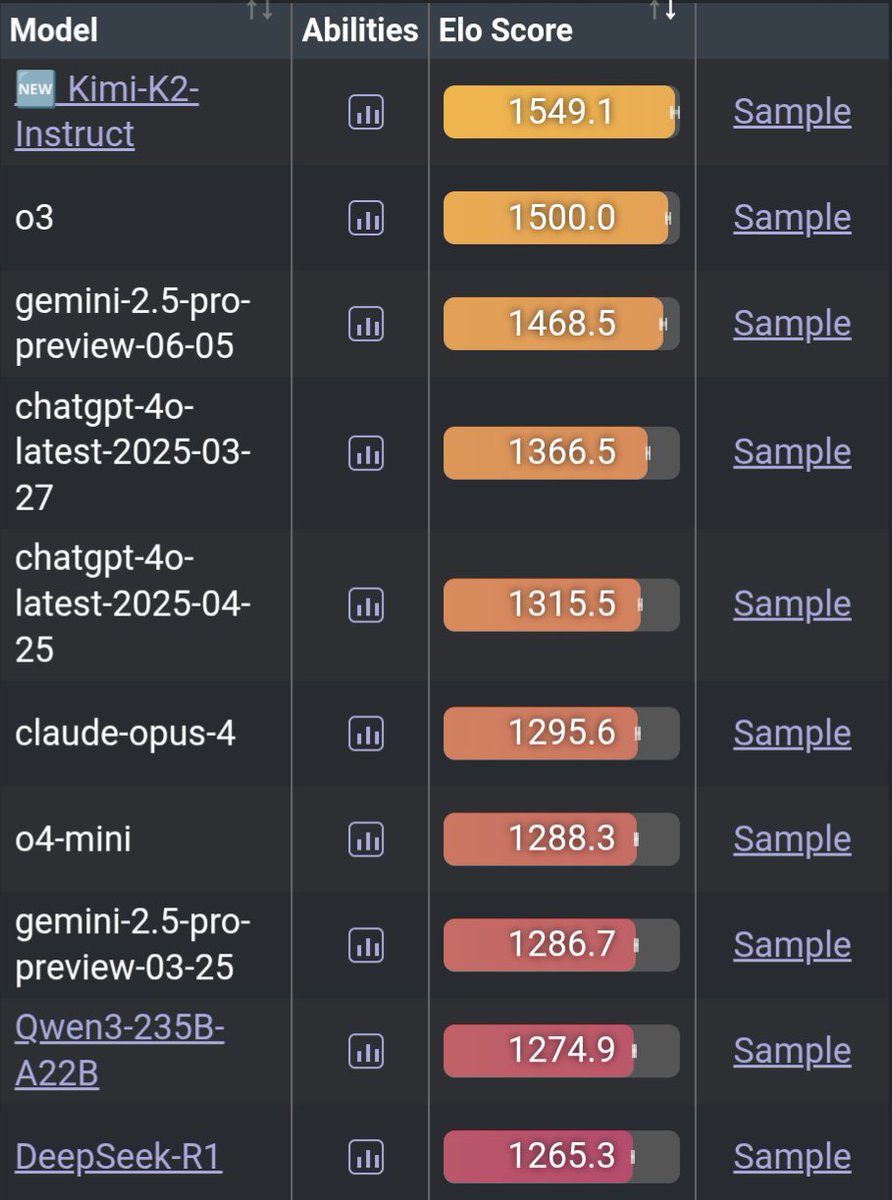Open Sample link for gemini-2.5-pro-preview-03-25
This screenshot has height=1200, width=892.
792,945
